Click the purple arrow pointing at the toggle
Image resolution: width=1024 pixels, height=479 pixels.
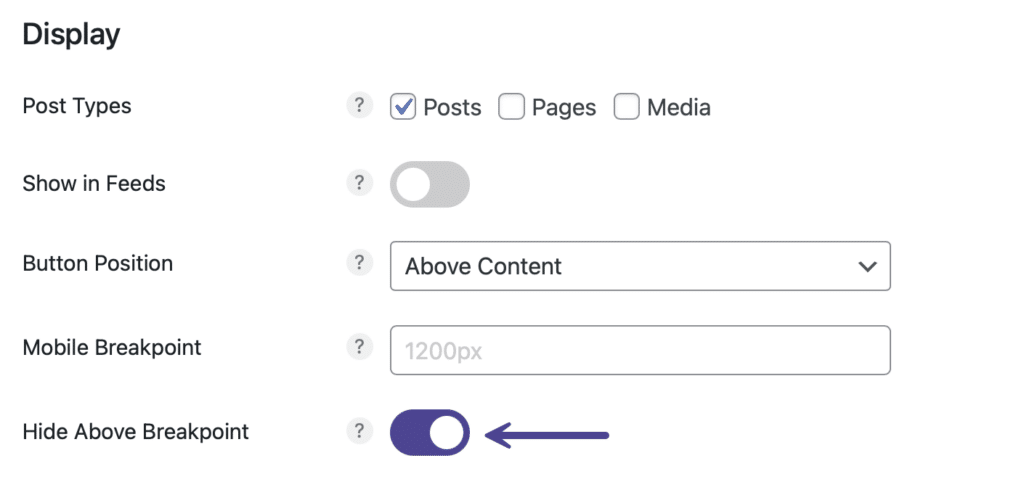pyautogui.click(x=548, y=435)
